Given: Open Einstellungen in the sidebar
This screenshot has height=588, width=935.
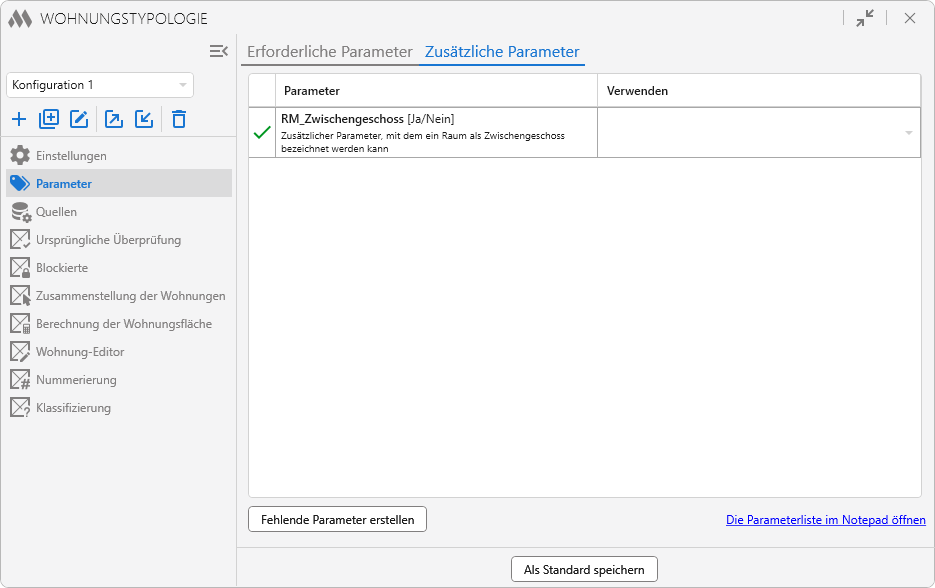Looking at the screenshot, I should coord(71,156).
